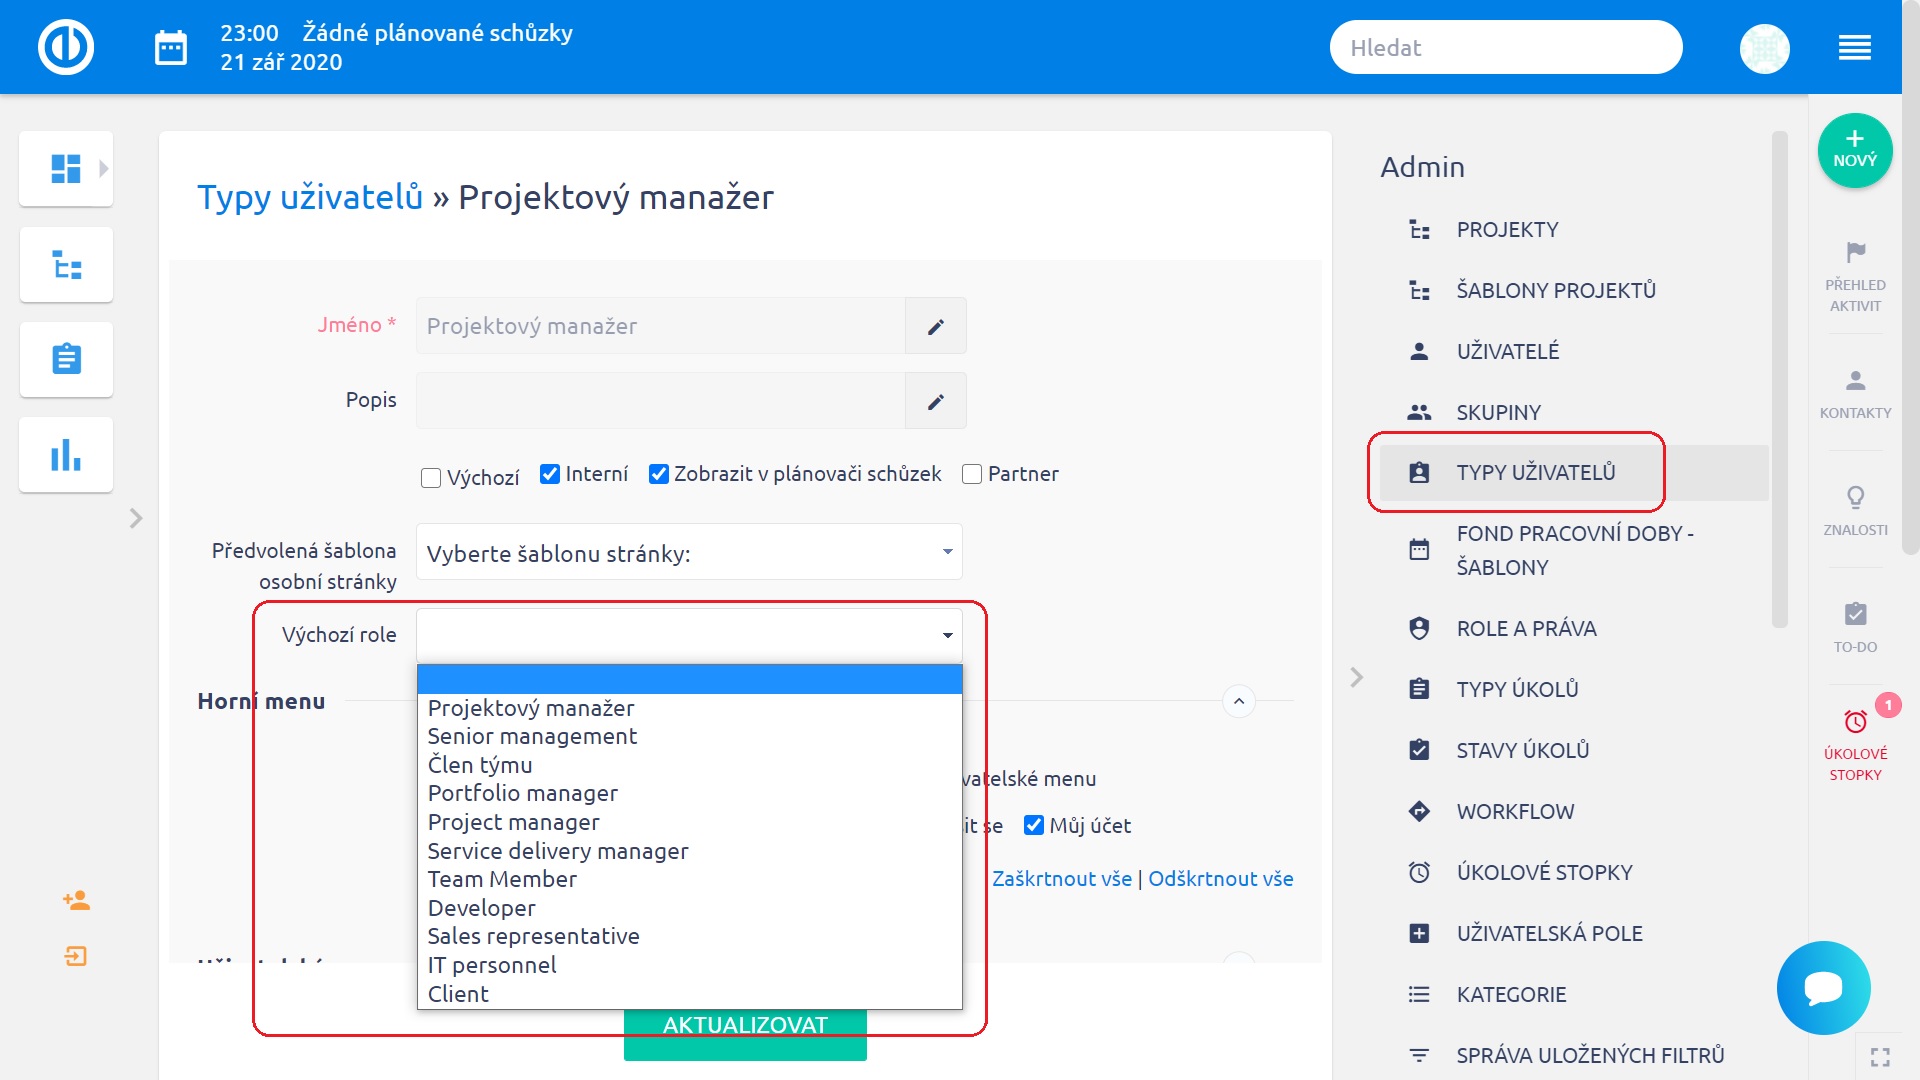Open Role a práva admin menu
This screenshot has height=1080, width=1920.
pyautogui.click(x=1526, y=628)
